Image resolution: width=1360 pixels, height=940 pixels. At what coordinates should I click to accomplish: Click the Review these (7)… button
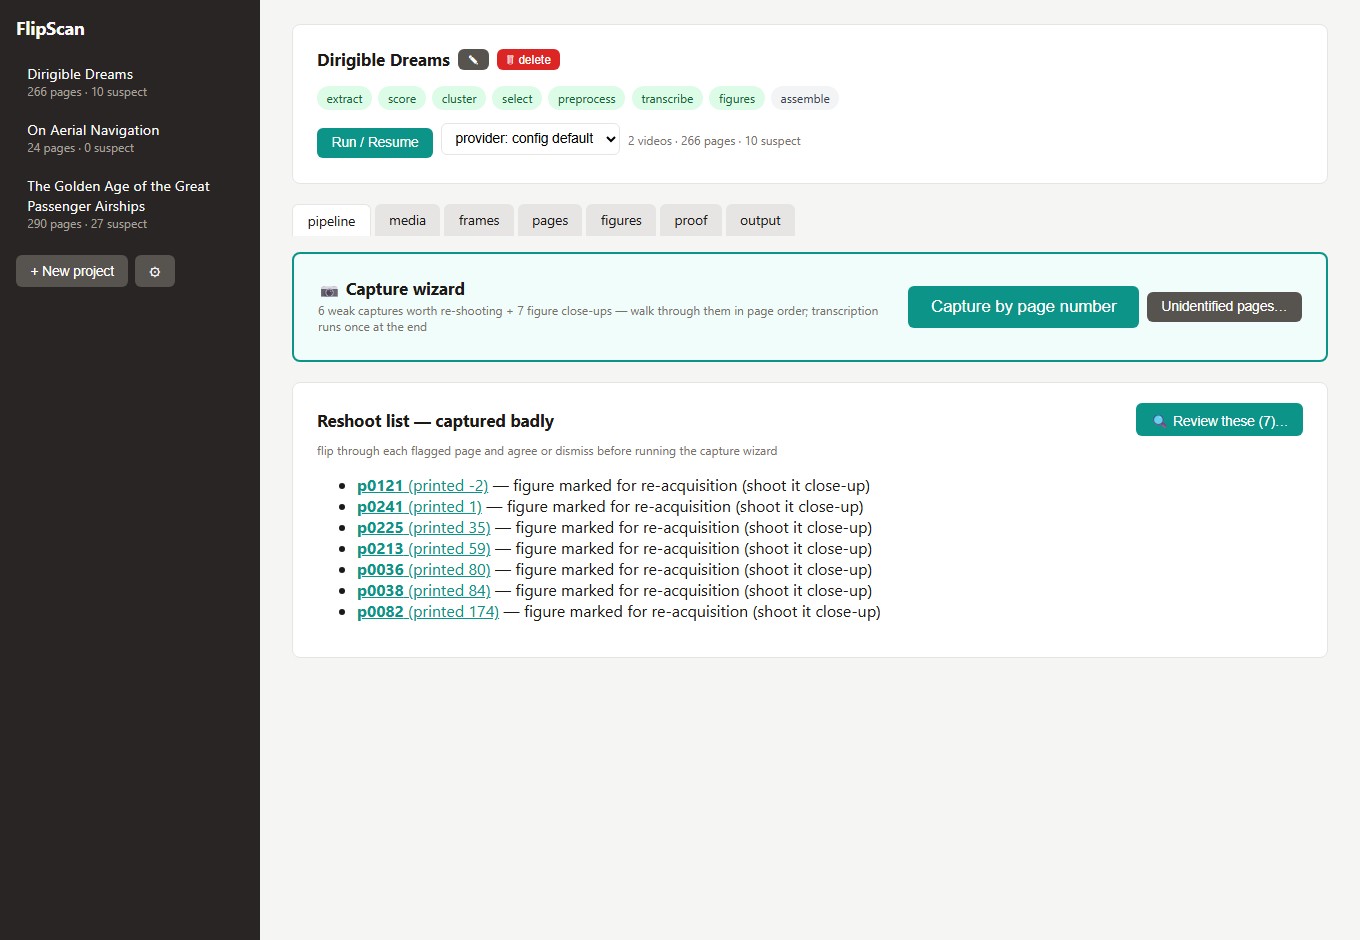point(1219,420)
